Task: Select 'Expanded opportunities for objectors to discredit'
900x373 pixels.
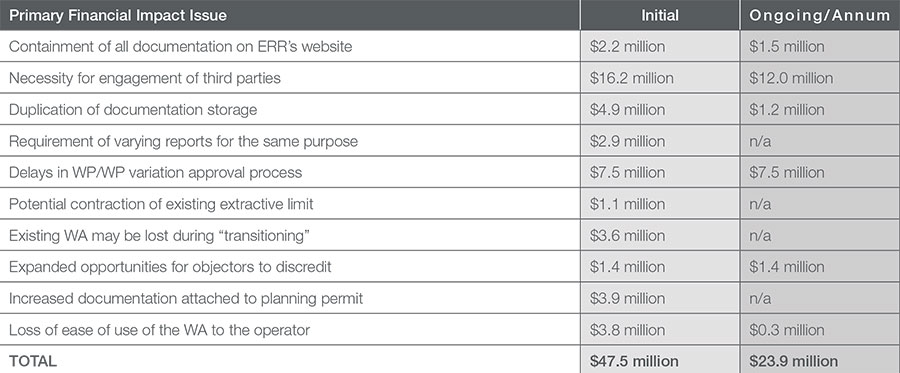Action: 170,267
